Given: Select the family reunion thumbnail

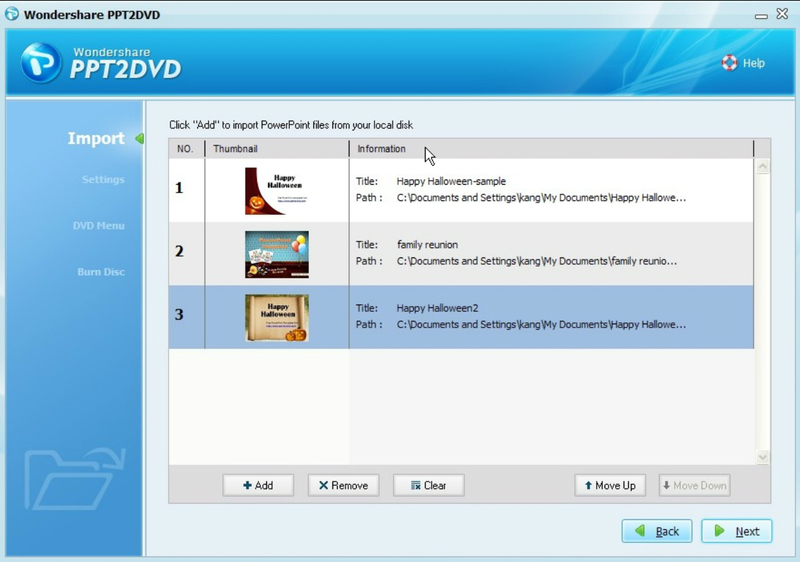Looking at the screenshot, I should pyautogui.click(x=277, y=254).
